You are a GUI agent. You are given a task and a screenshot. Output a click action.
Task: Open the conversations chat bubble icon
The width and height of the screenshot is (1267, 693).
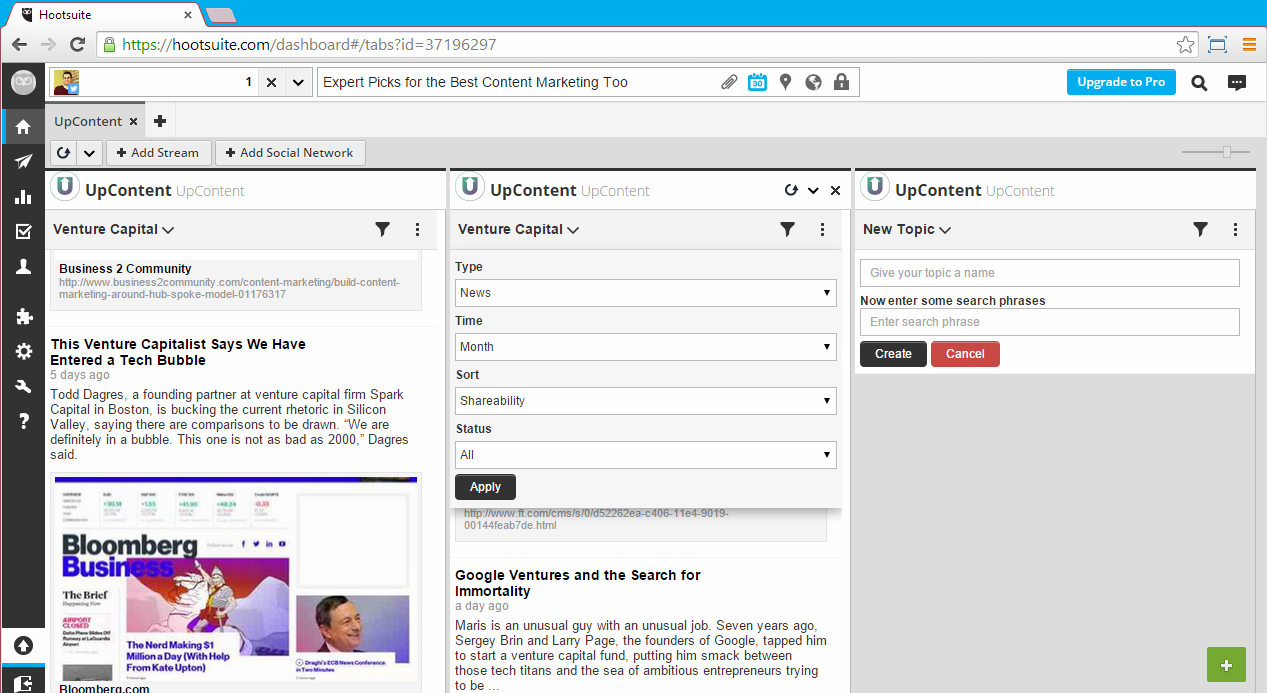1237,83
